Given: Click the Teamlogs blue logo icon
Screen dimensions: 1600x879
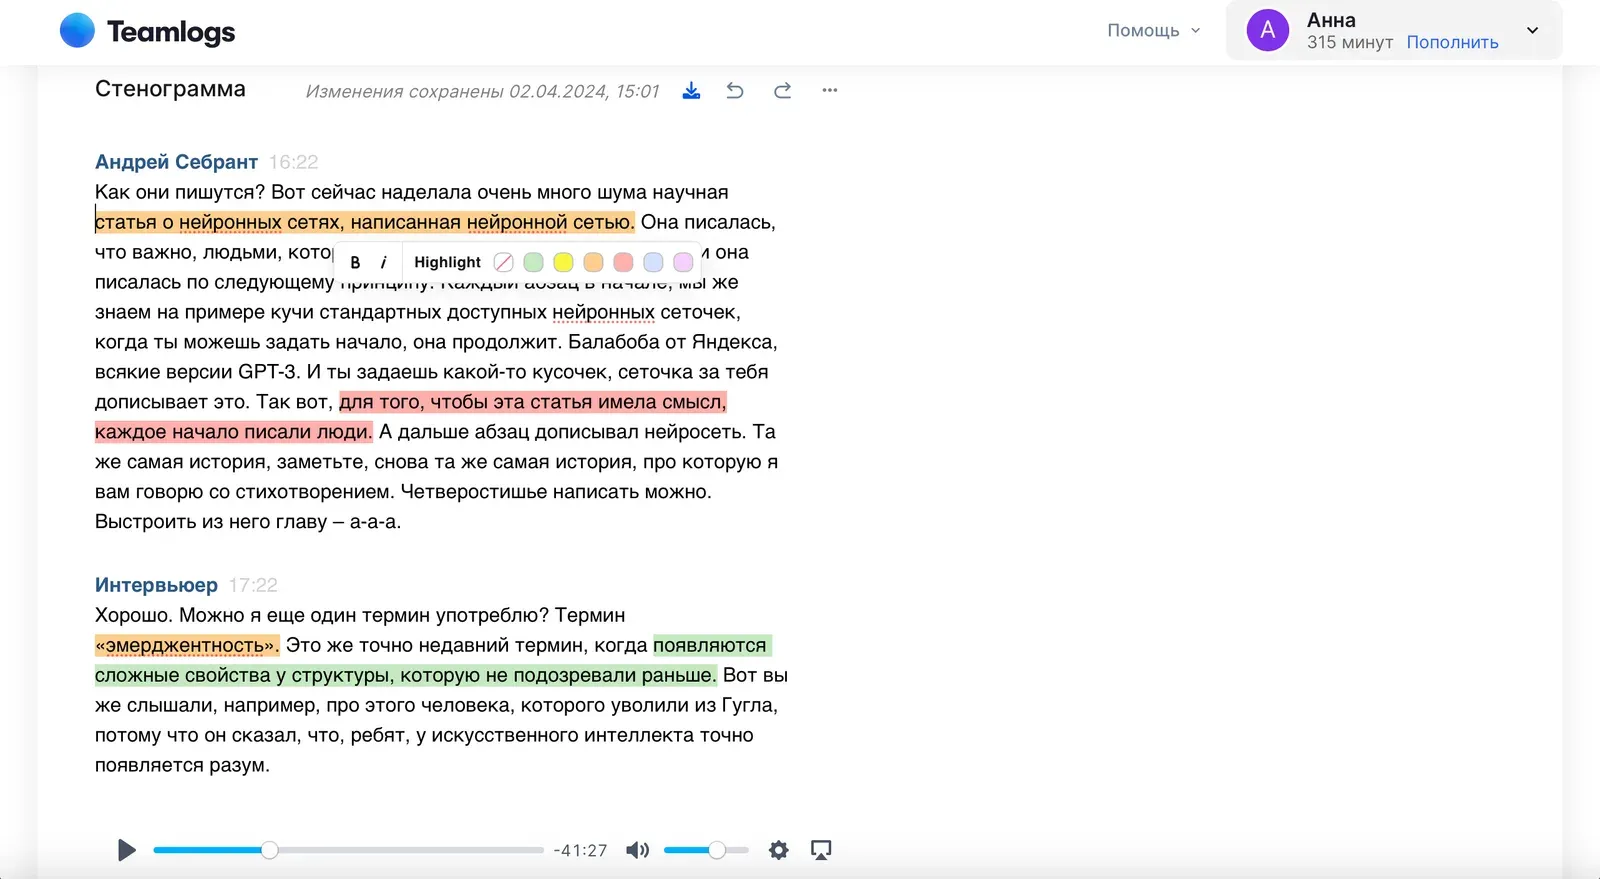Looking at the screenshot, I should pyautogui.click(x=77, y=31).
